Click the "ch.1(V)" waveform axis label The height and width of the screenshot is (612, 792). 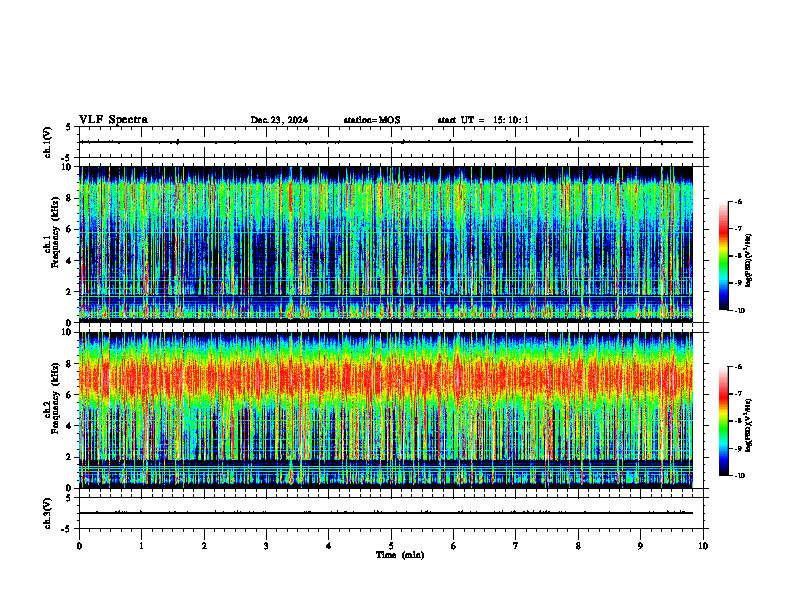point(48,142)
